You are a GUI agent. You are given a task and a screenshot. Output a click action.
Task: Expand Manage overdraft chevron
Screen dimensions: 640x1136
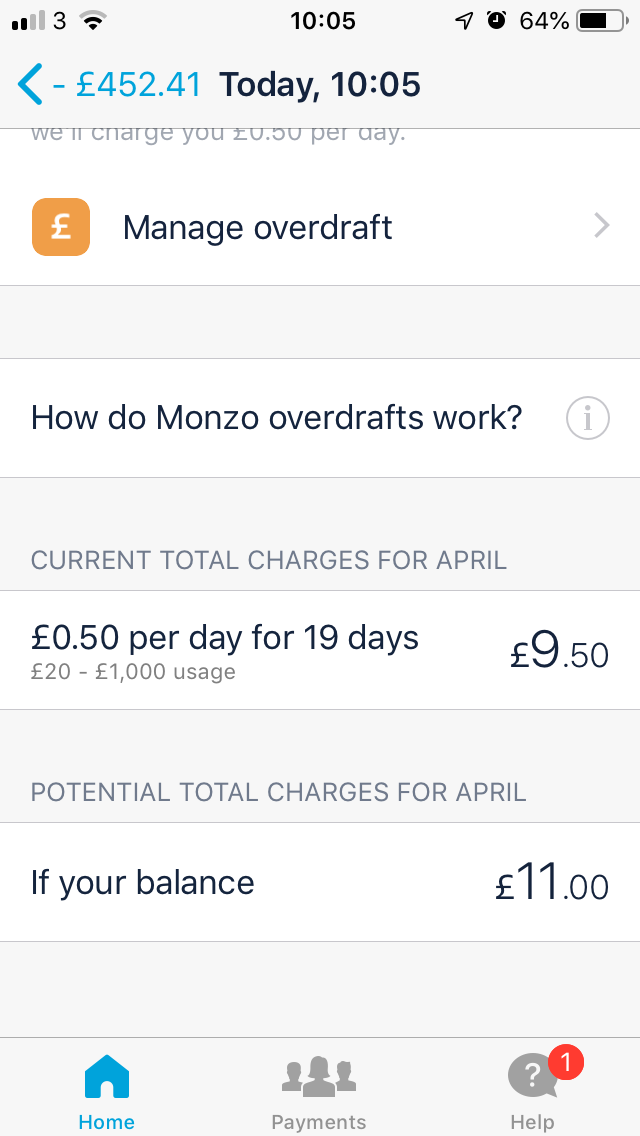tap(601, 227)
